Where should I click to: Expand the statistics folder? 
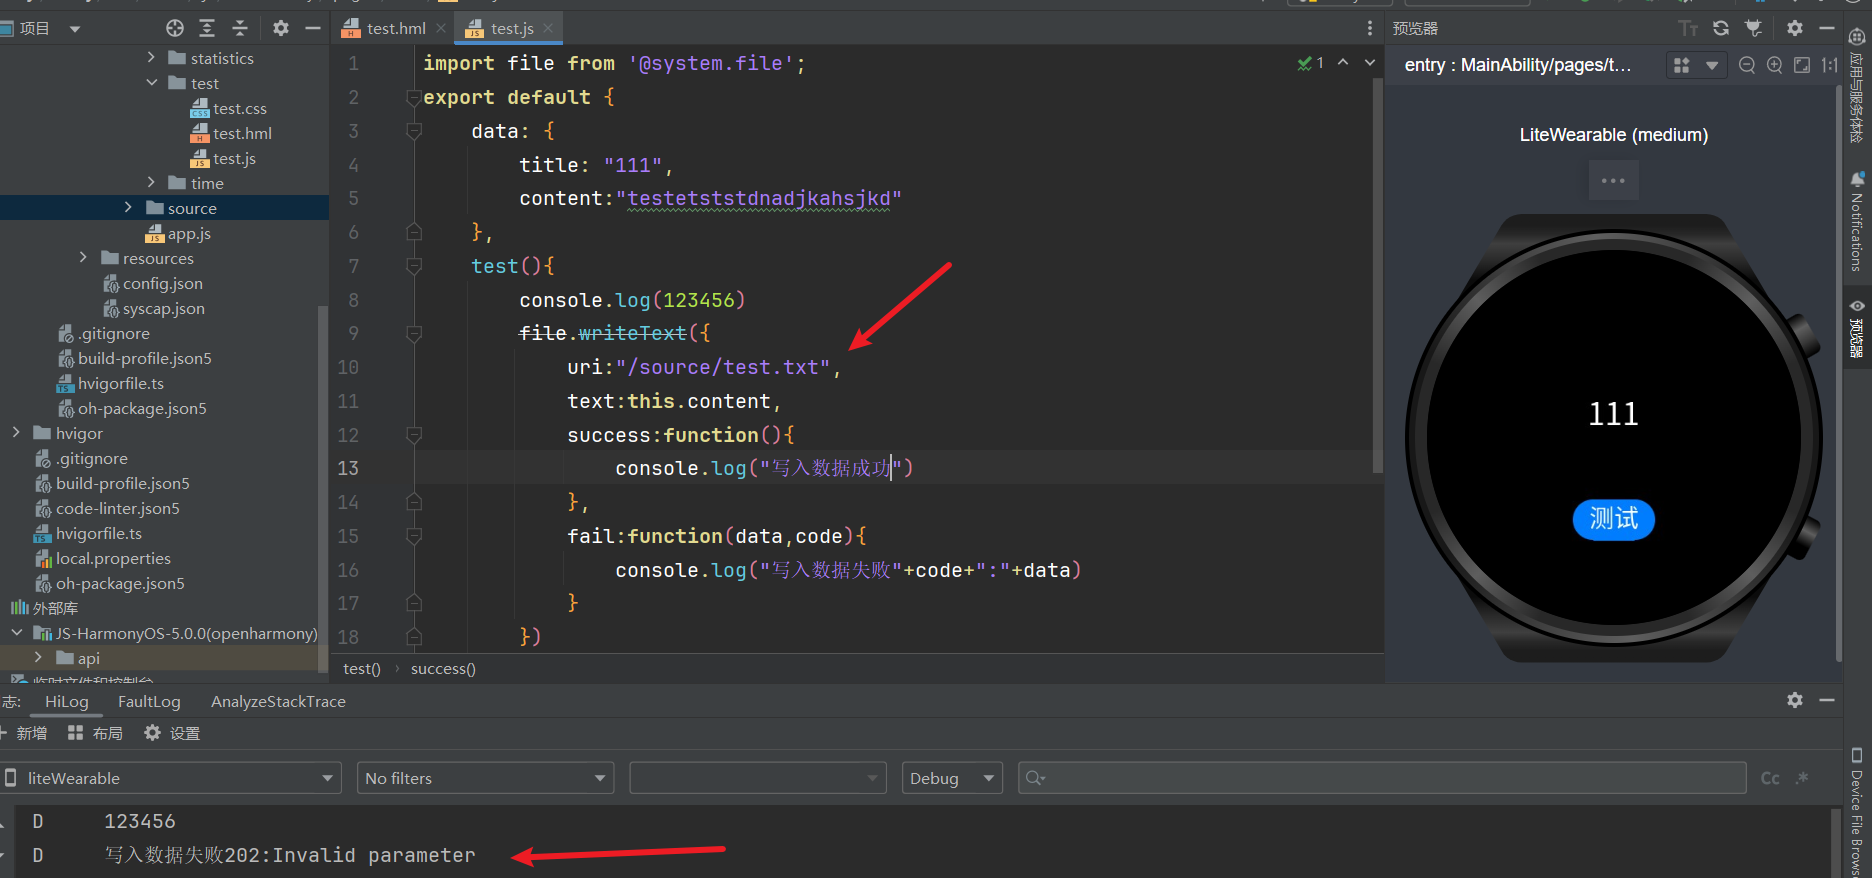[151, 58]
